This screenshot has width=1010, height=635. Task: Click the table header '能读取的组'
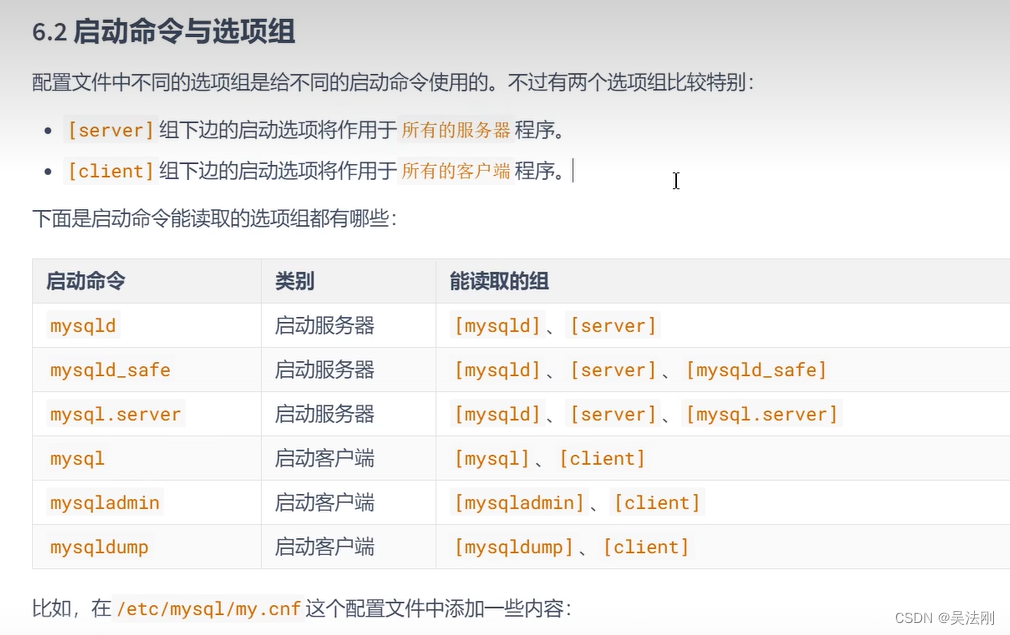(499, 281)
